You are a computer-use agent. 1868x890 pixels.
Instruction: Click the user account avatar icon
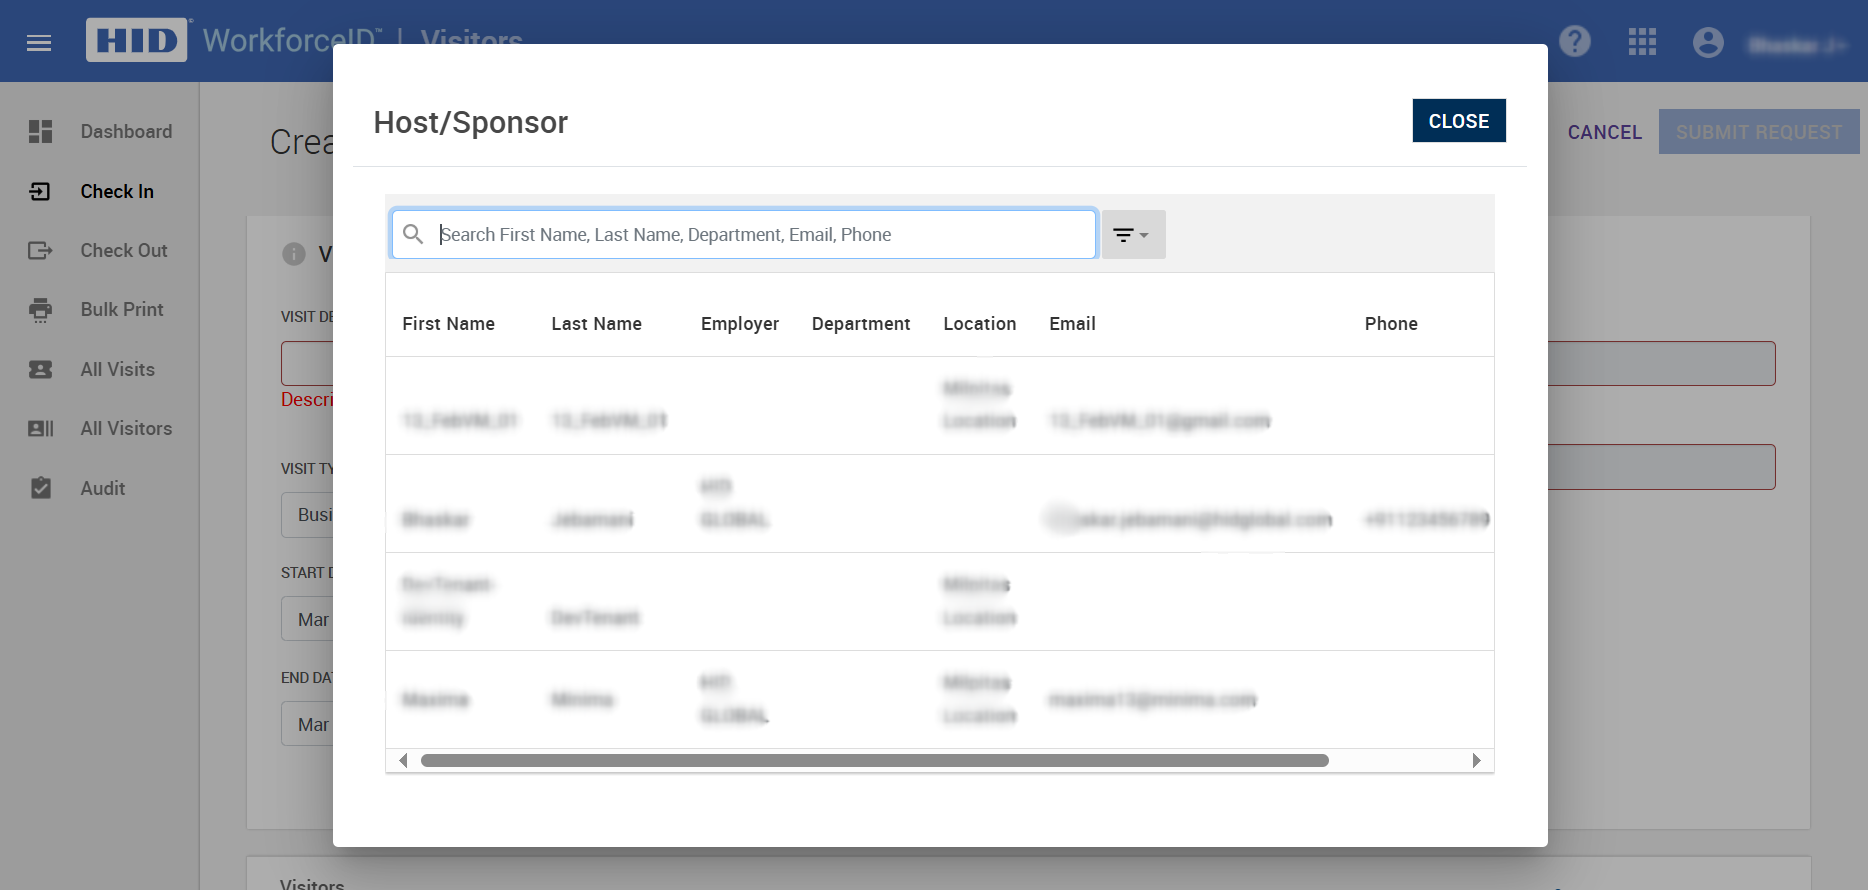point(1708,42)
